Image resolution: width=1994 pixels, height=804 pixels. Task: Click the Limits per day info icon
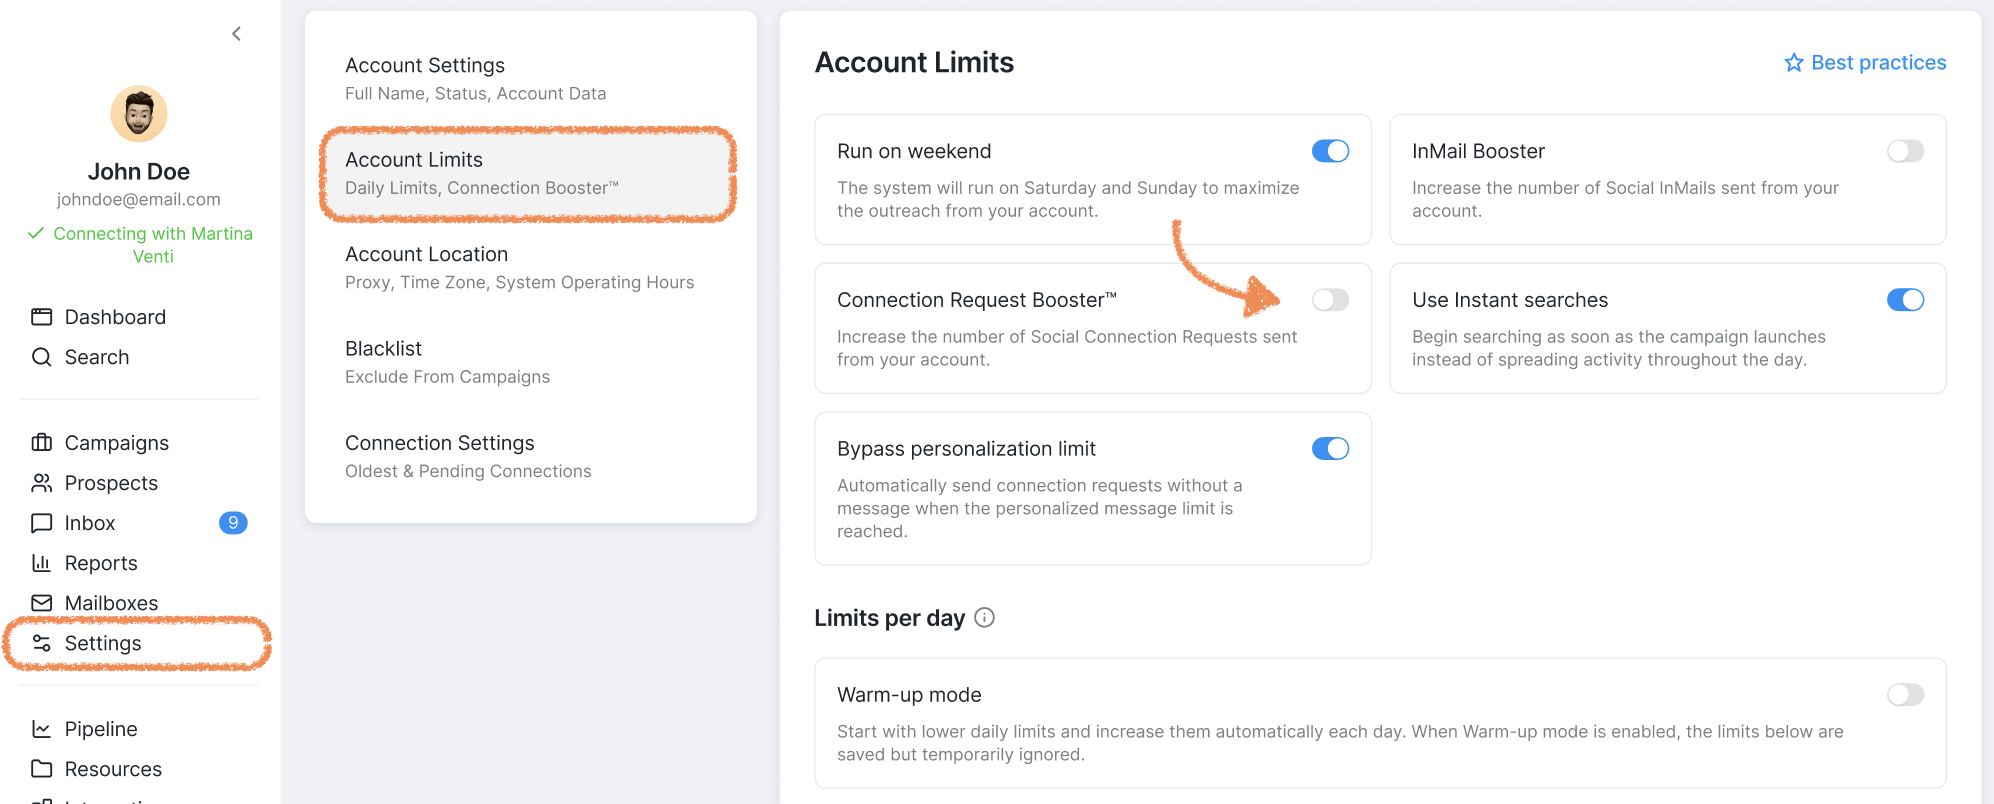984,618
